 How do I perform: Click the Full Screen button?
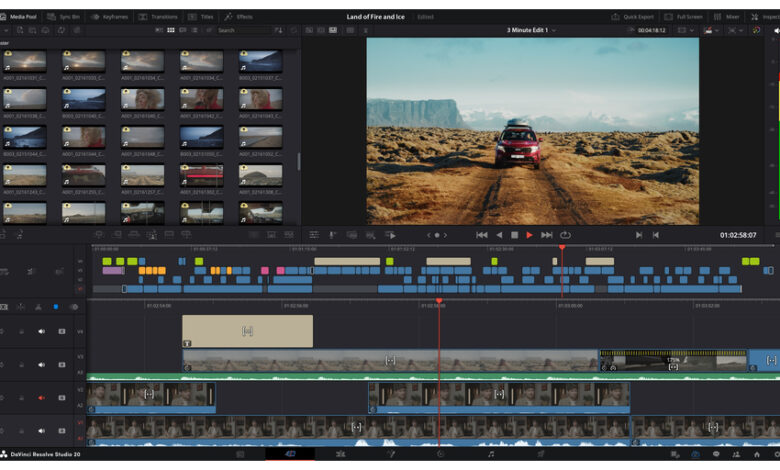point(685,17)
